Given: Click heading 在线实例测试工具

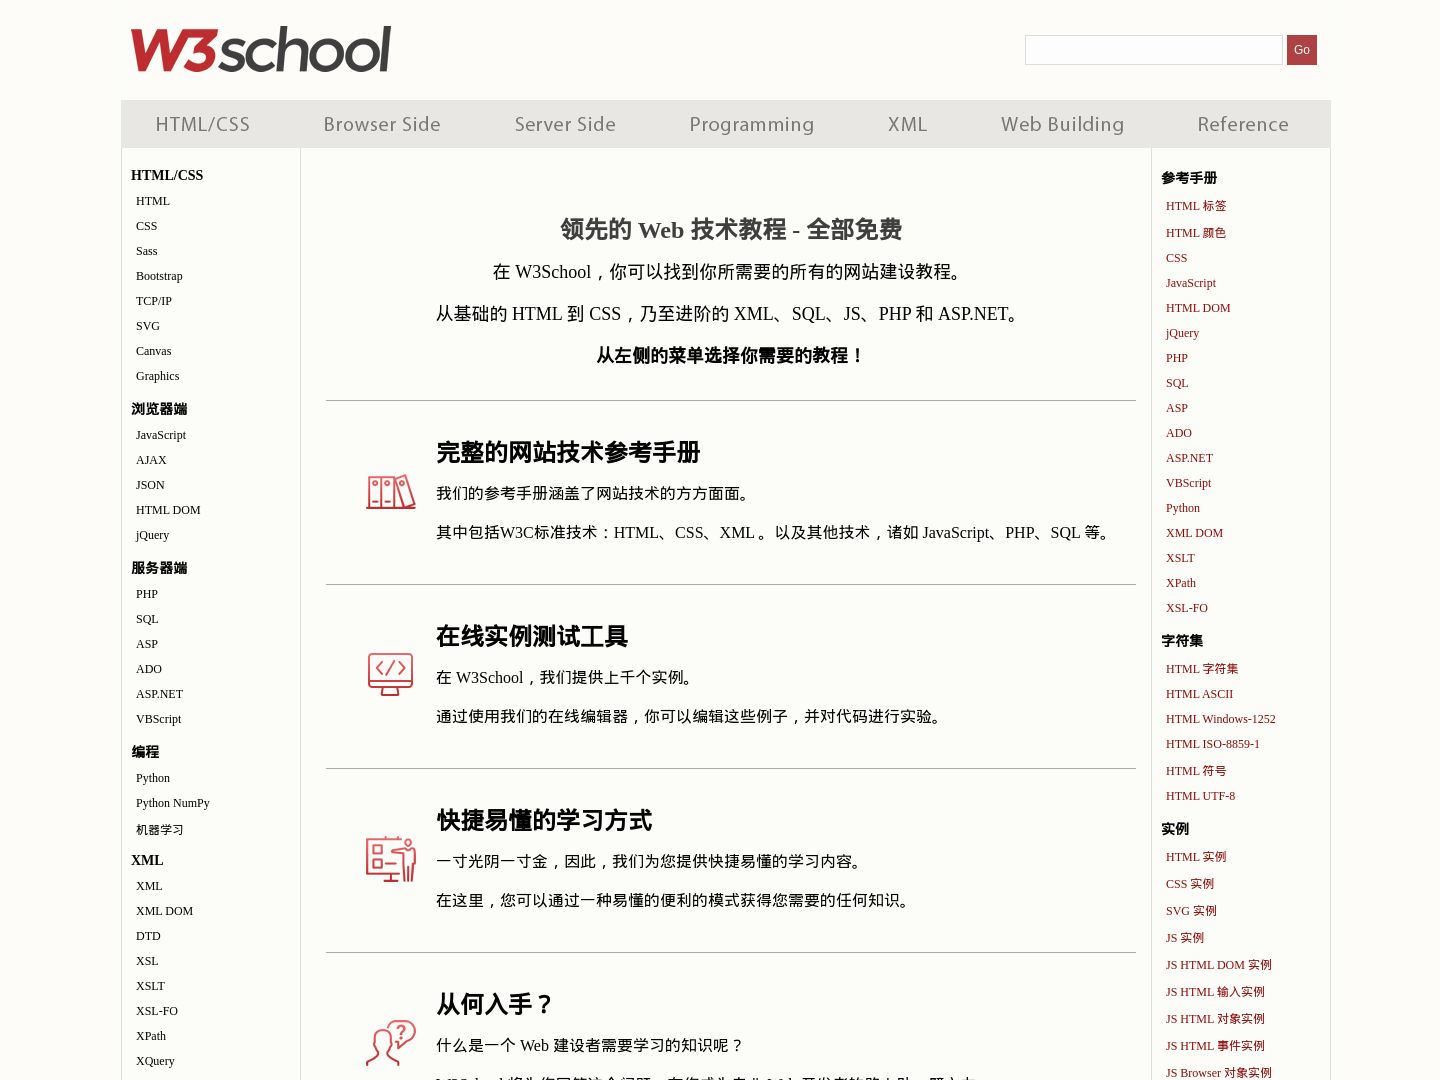Looking at the screenshot, I should [532, 636].
